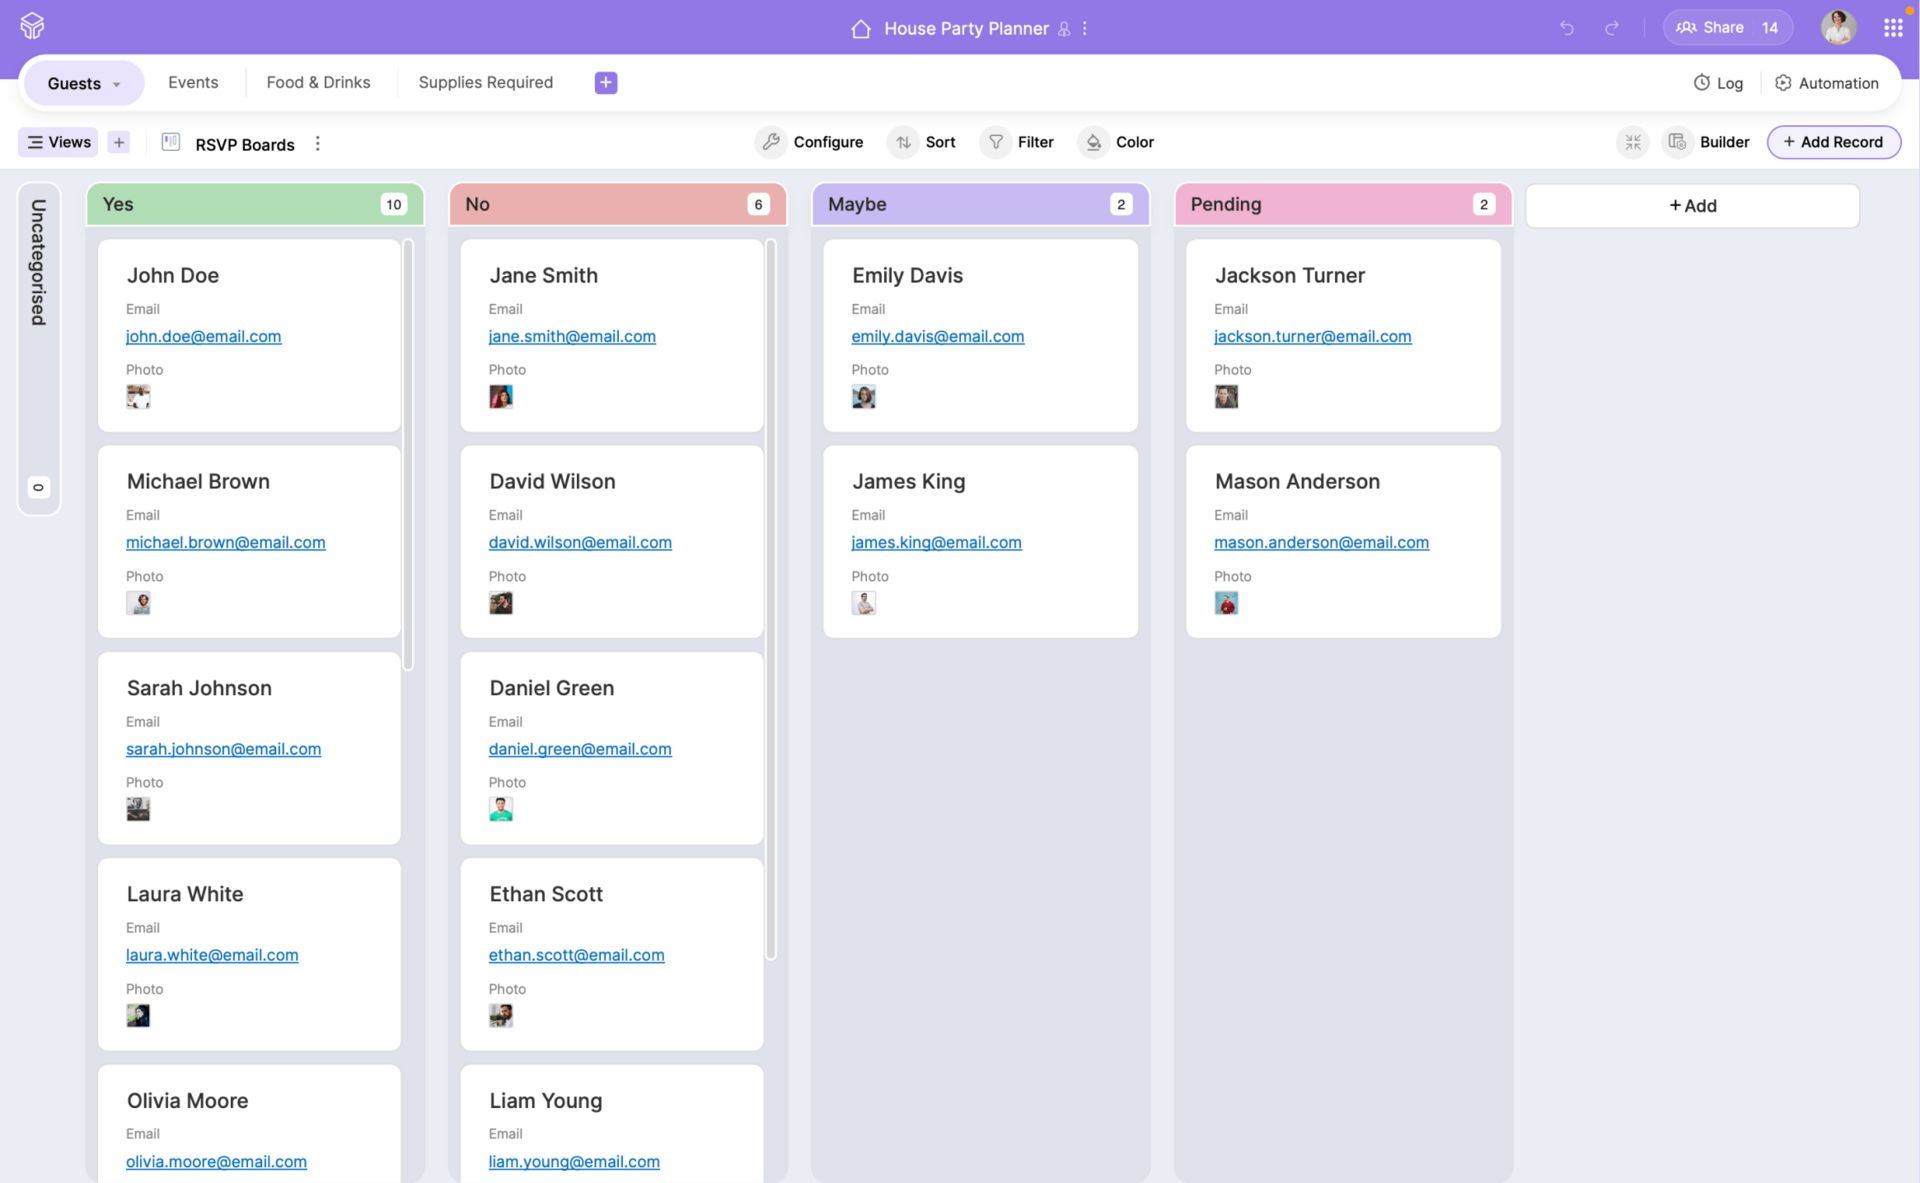Open the Log history panel

pos(1717,83)
